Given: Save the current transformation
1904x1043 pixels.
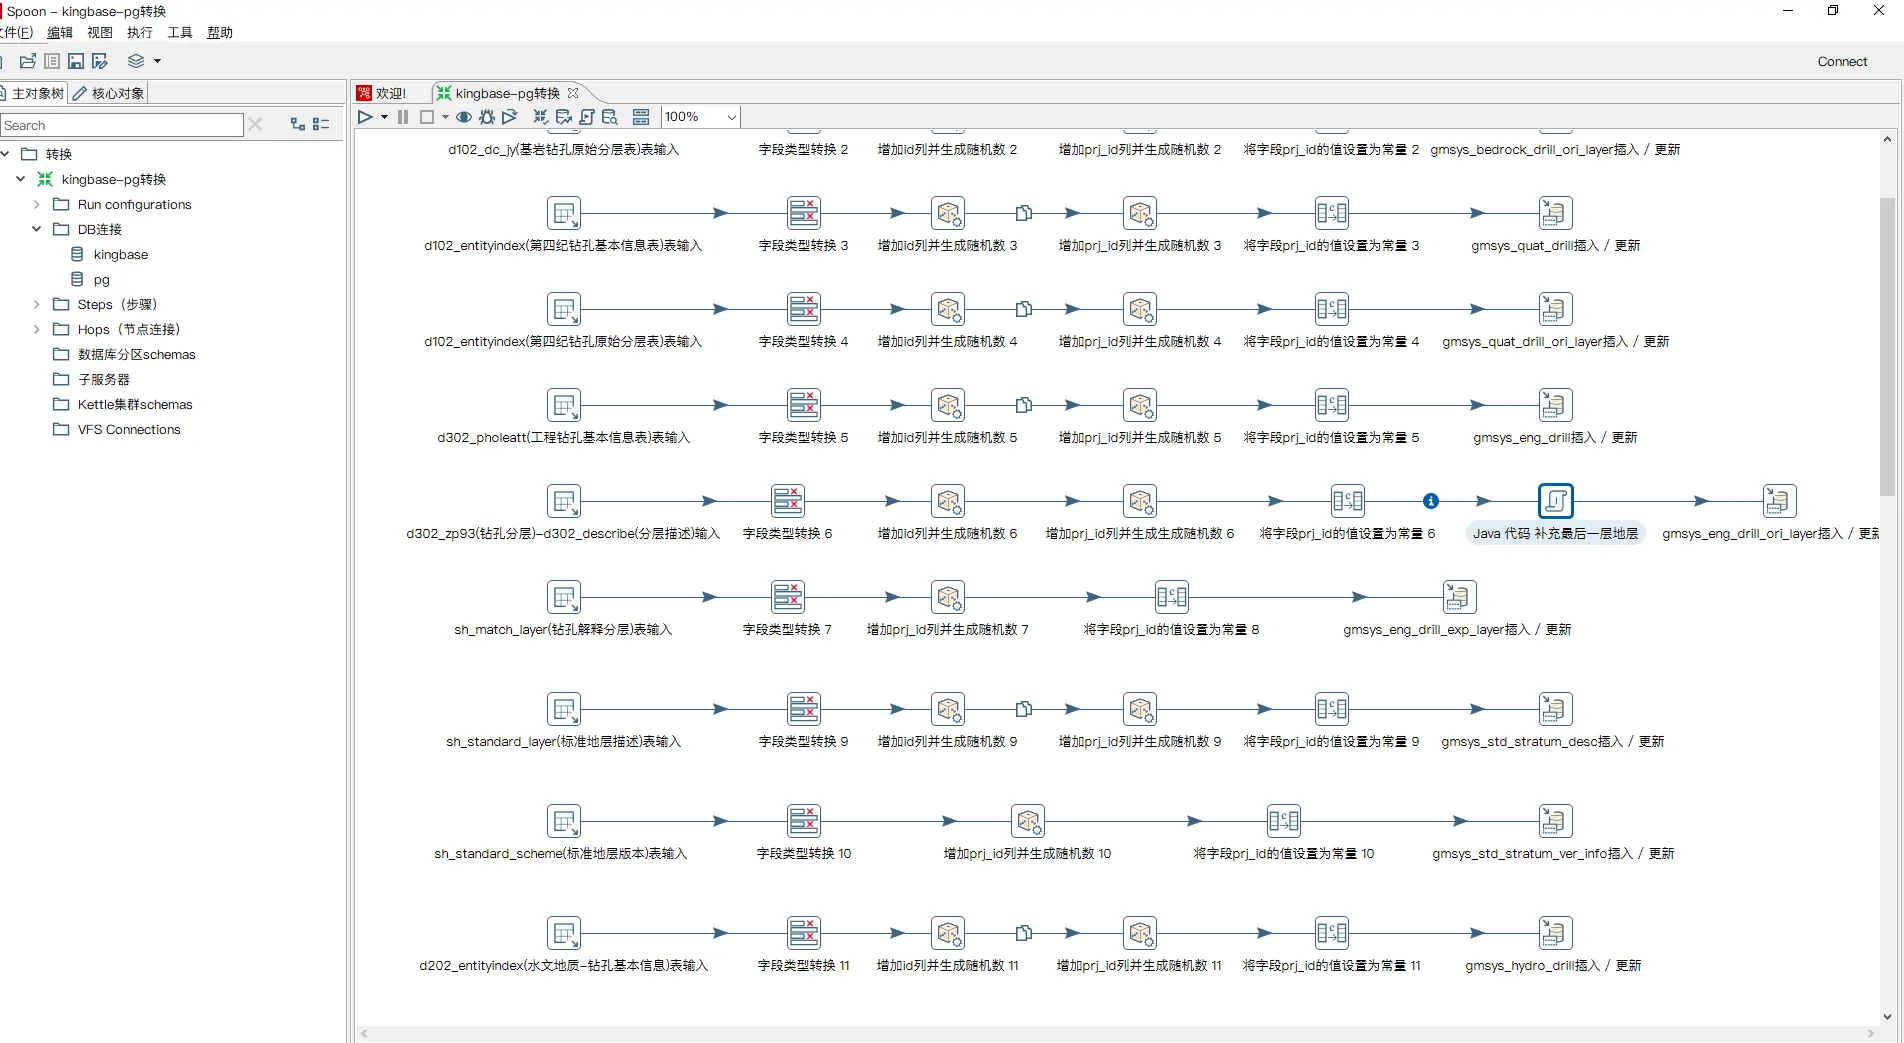Looking at the screenshot, I should click(76, 61).
